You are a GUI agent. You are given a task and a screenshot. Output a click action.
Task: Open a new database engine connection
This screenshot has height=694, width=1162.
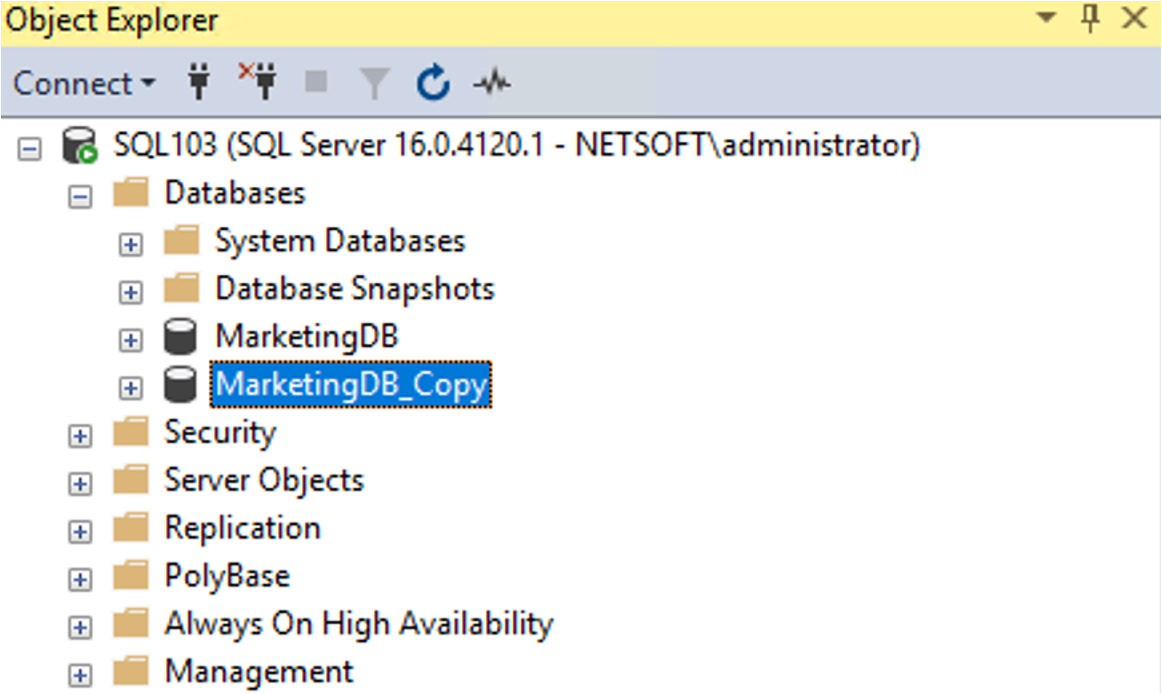(198, 84)
